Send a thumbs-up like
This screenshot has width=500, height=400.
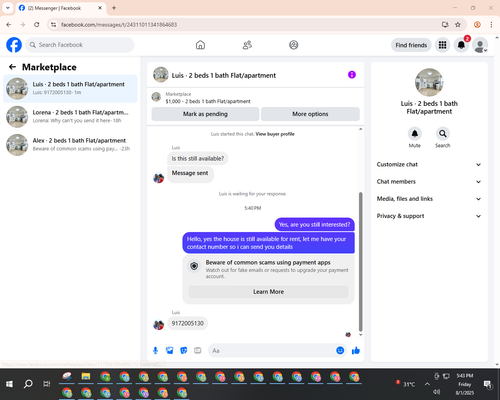(356, 350)
